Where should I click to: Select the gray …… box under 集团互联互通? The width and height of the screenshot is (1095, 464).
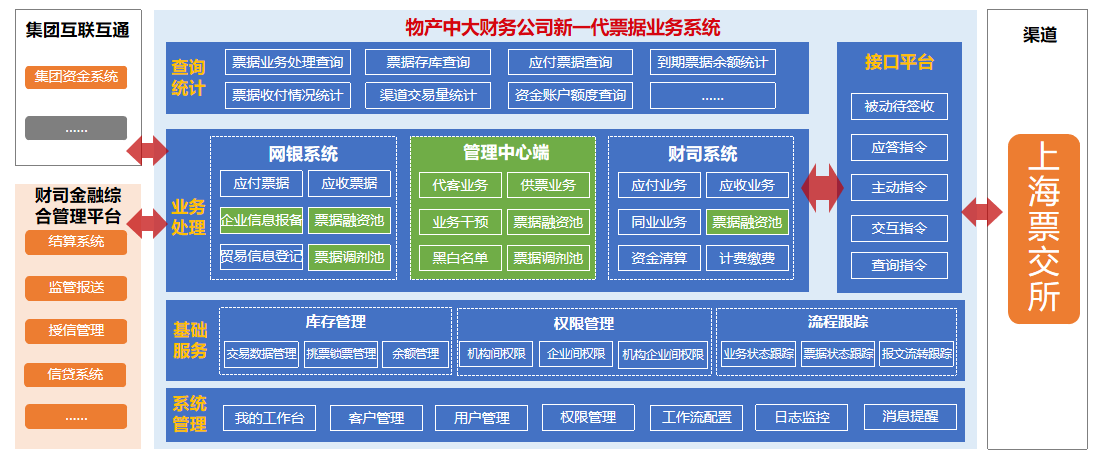coord(76,129)
